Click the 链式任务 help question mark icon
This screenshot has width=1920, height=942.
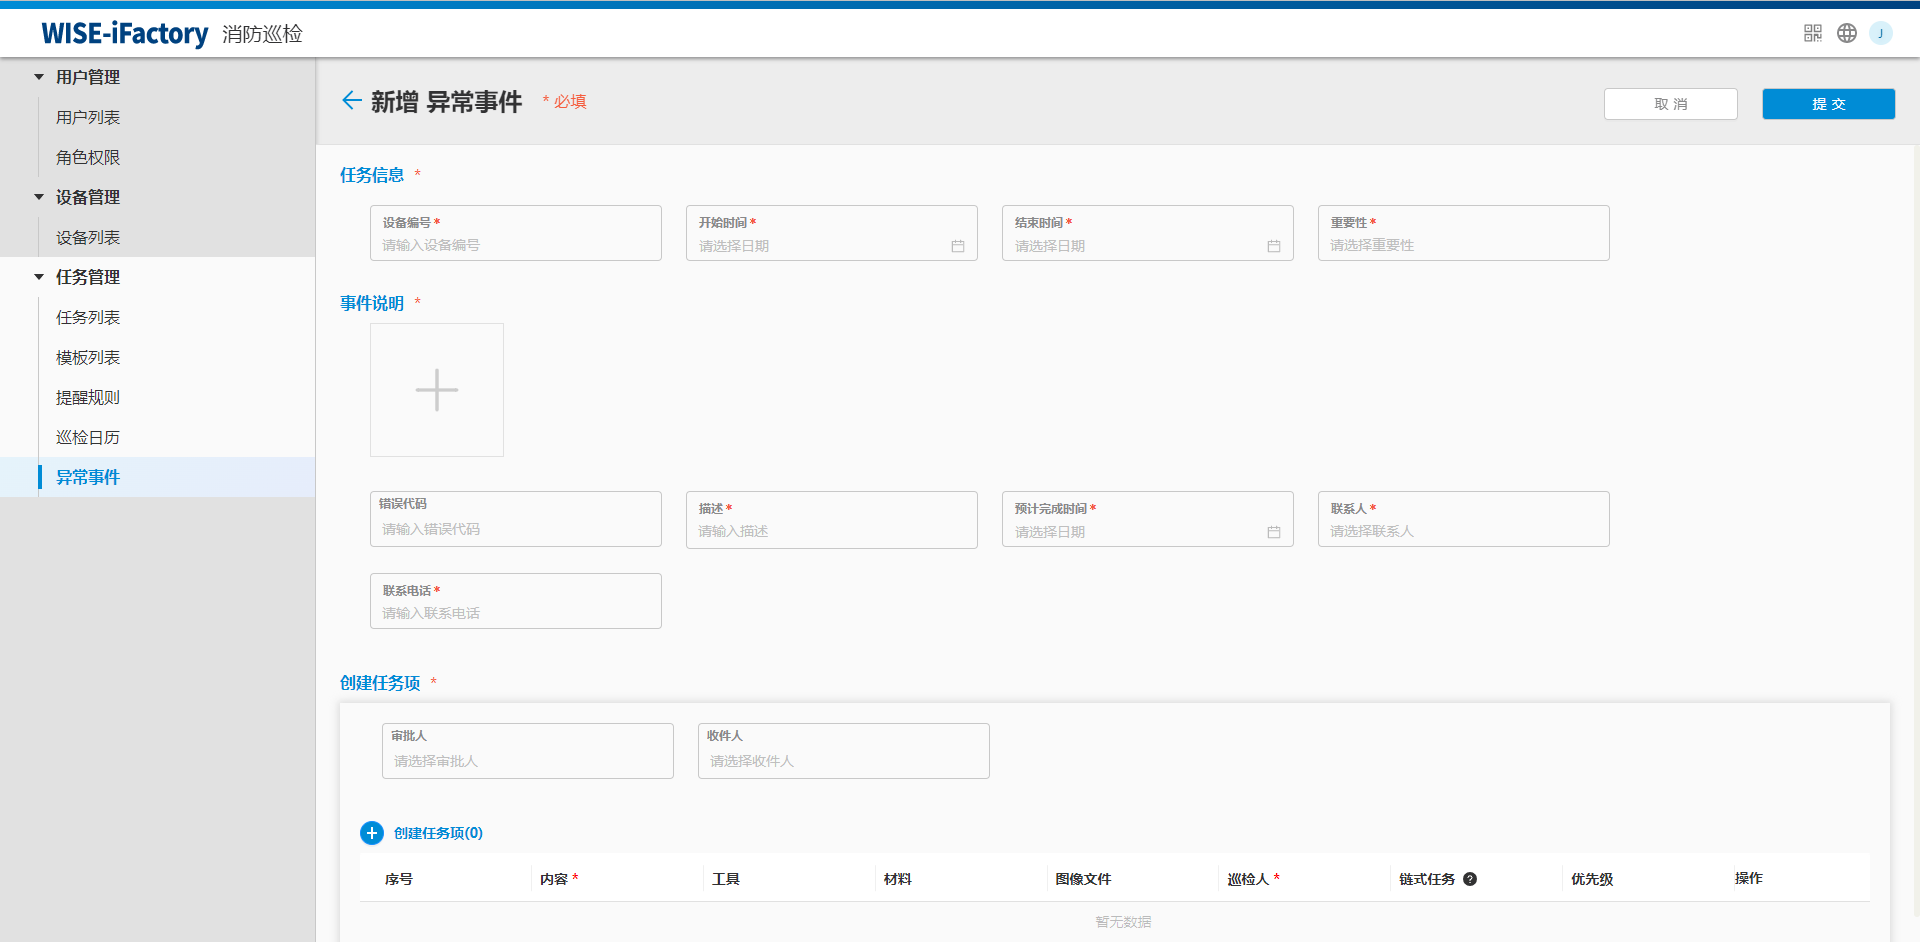click(x=1470, y=879)
